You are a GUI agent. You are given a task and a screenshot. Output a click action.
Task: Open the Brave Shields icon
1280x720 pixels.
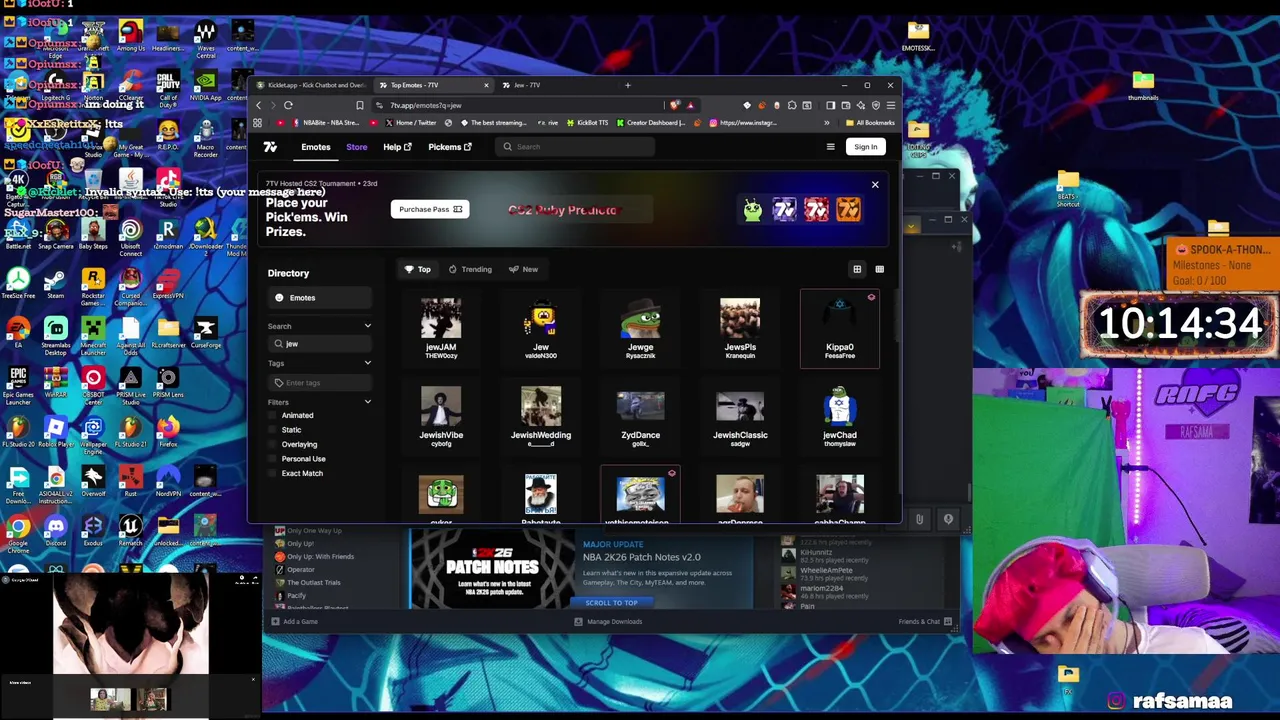675,105
